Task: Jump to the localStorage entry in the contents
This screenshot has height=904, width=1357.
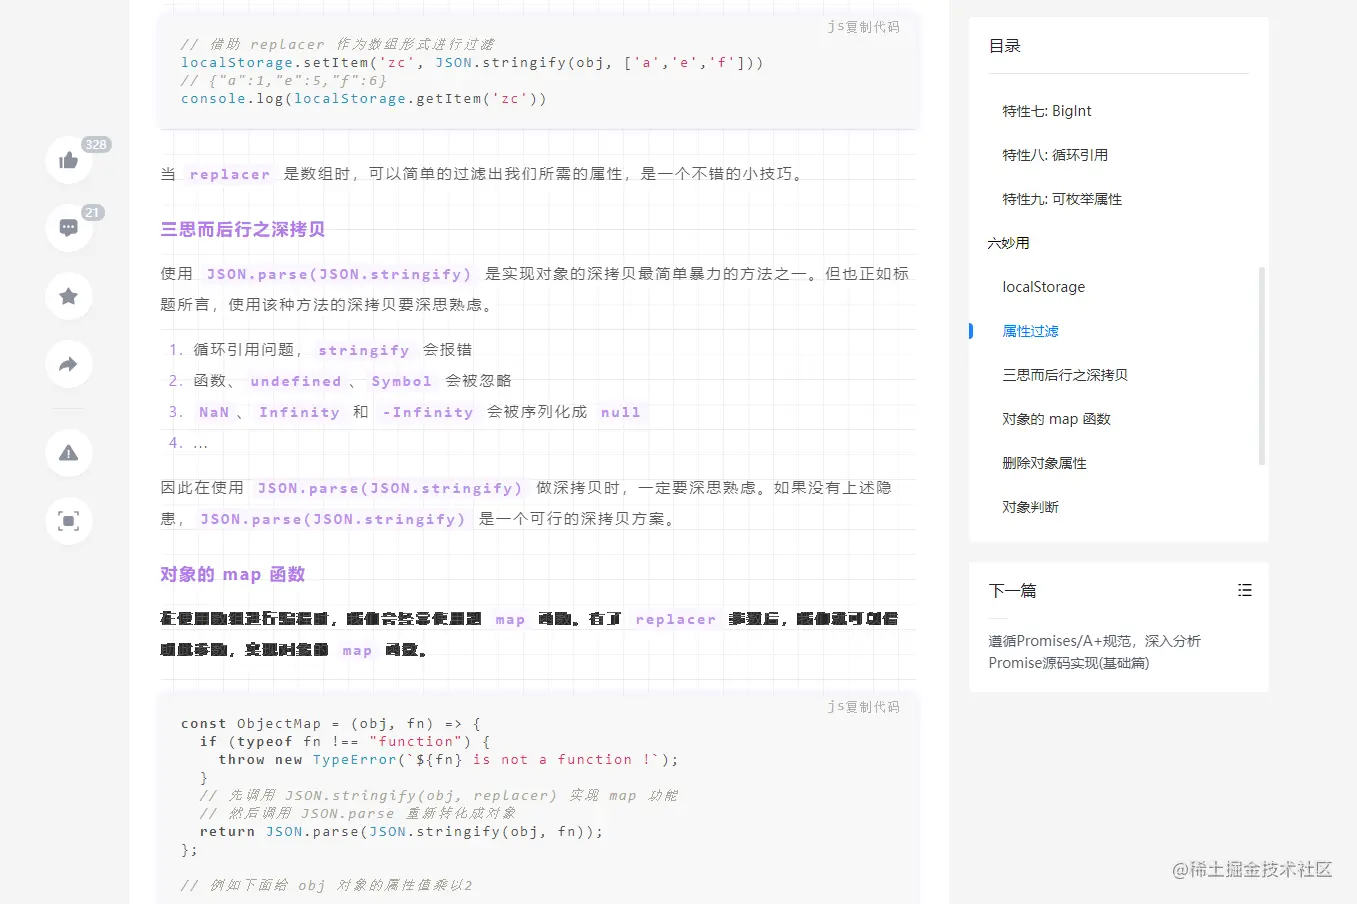Action: (x=1043, y=287)
